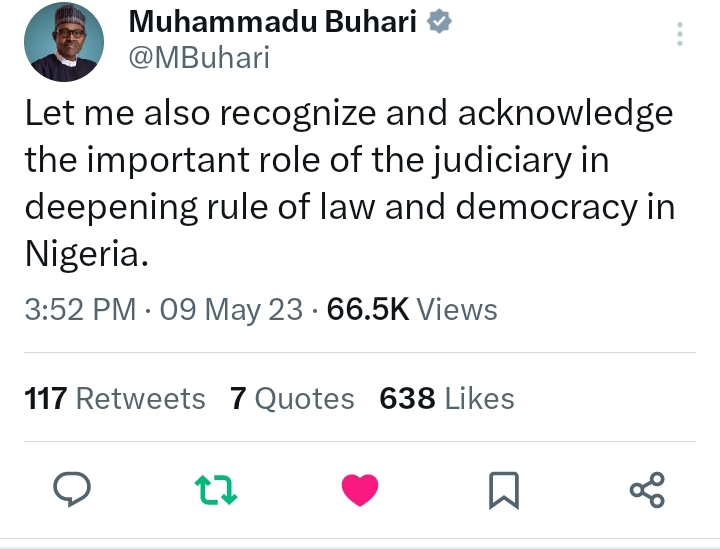720x549 pixels.
Task: Open the share icon options
Action: pos(646,489)
